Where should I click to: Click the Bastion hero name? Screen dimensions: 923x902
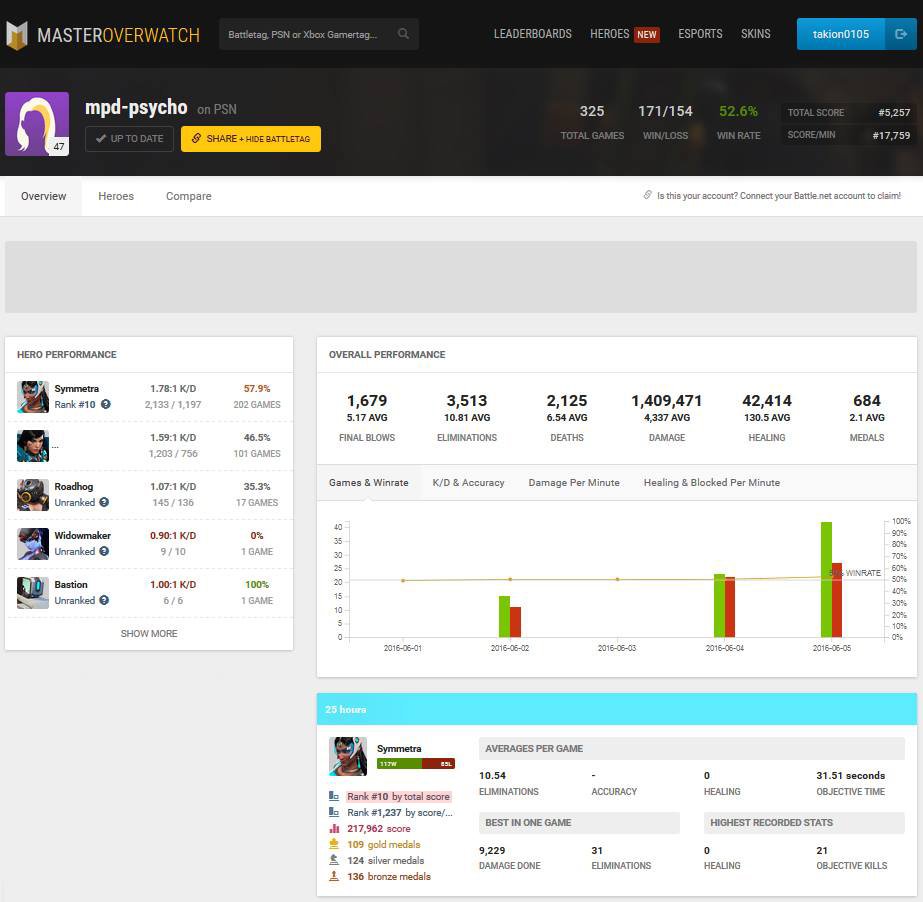pyautogui.click(x=71, y=584)
